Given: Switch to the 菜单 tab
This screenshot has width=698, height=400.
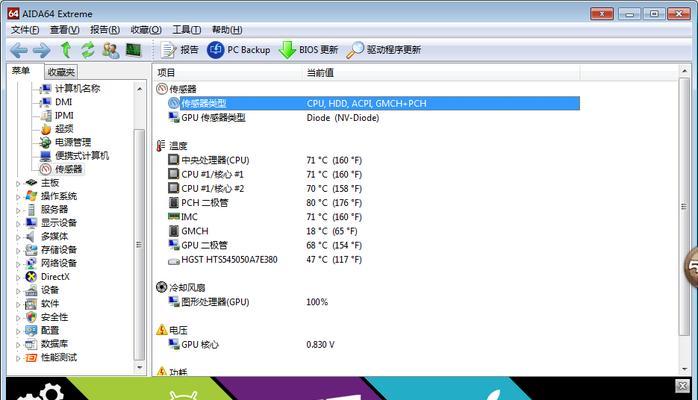Looking at the screenshot, I should pyautogui.click(x=20, y=71).
